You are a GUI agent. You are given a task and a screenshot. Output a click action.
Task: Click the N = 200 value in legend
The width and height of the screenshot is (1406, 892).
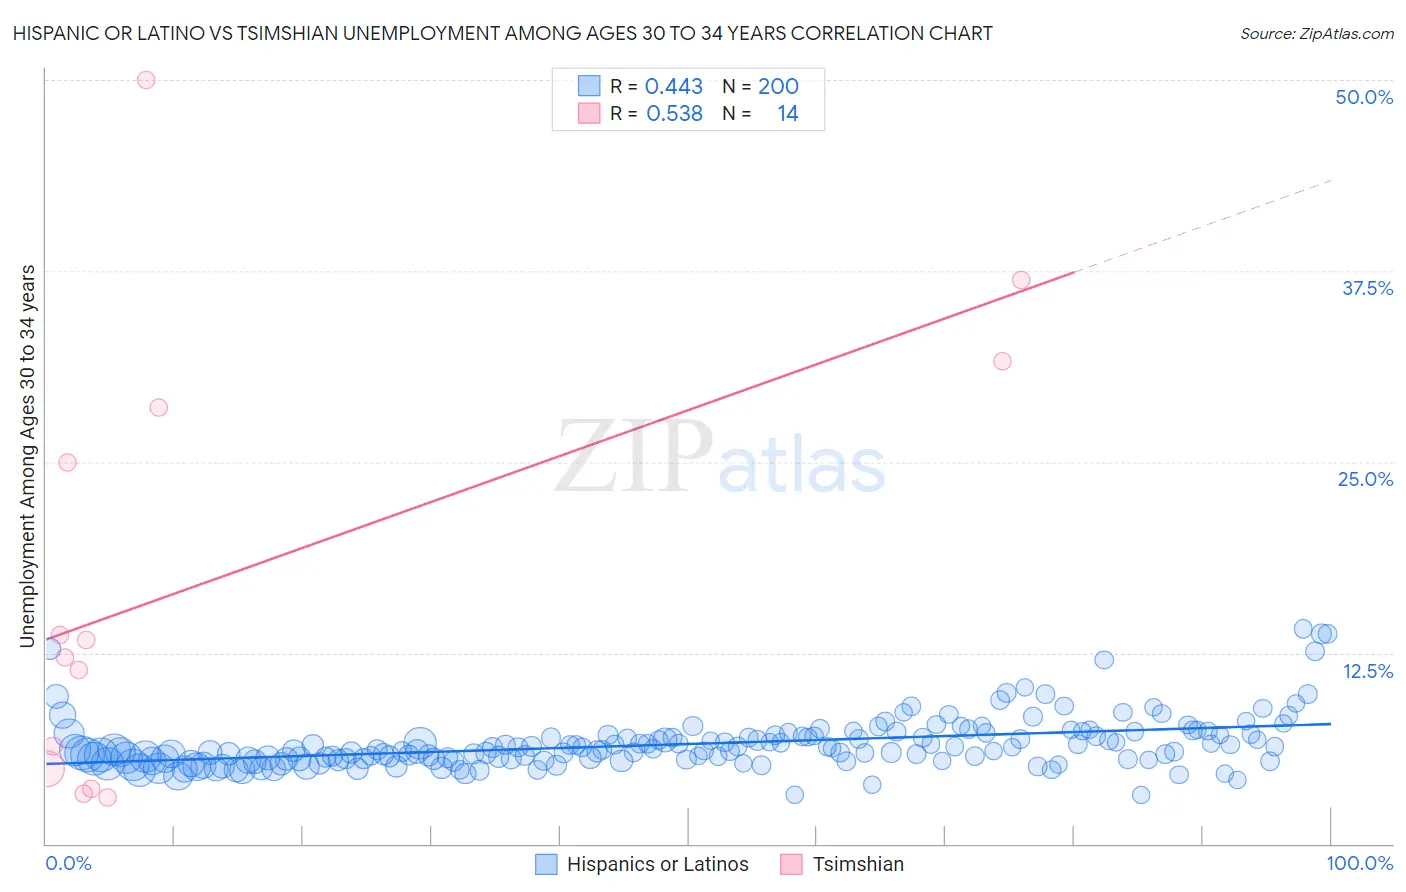click(760, 86)
